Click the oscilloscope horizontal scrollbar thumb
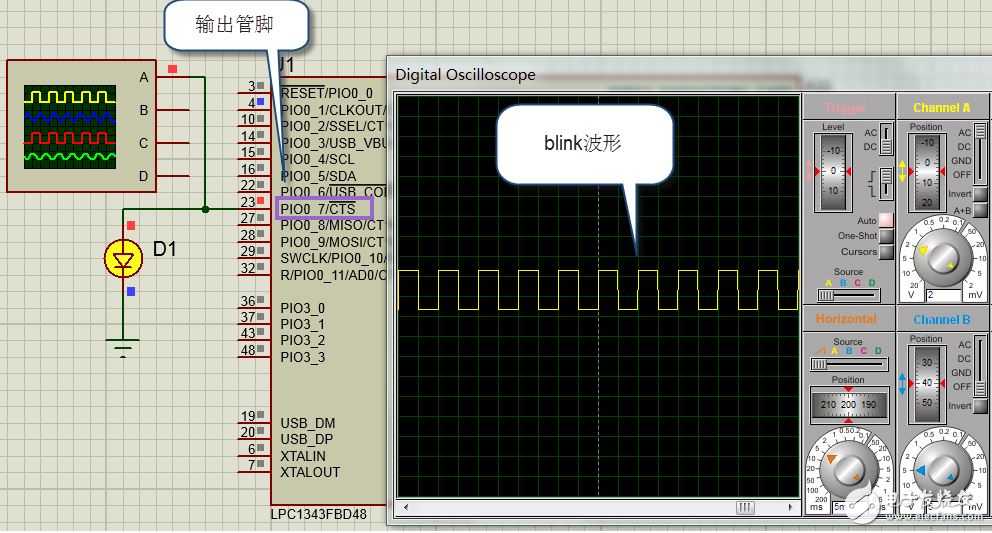The height and width of the screenshot is (533, 992). [x=745, y=507]
